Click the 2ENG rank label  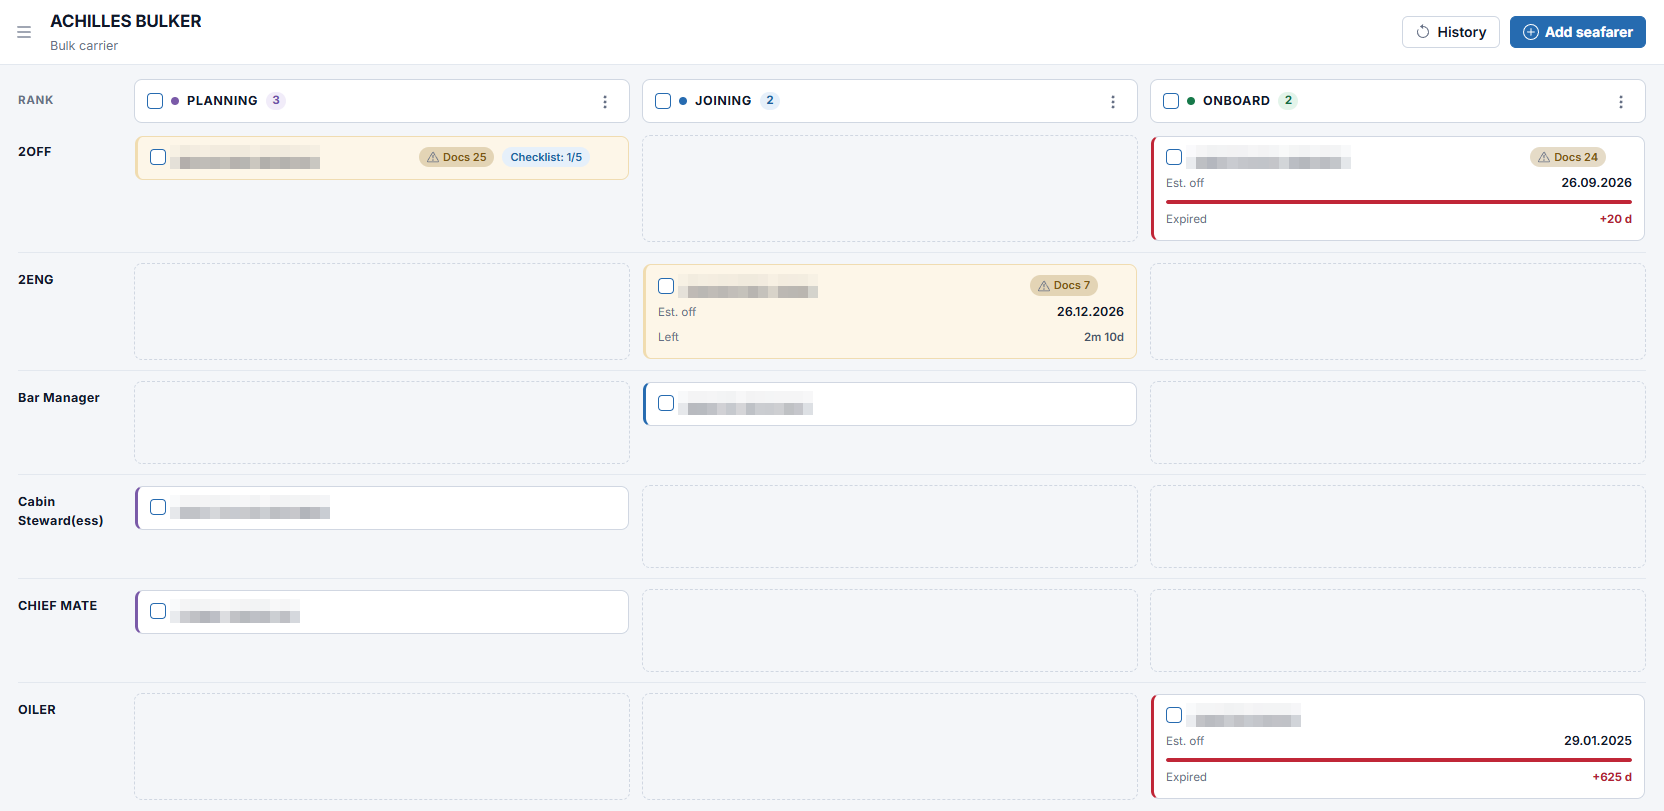coord(36,280)
